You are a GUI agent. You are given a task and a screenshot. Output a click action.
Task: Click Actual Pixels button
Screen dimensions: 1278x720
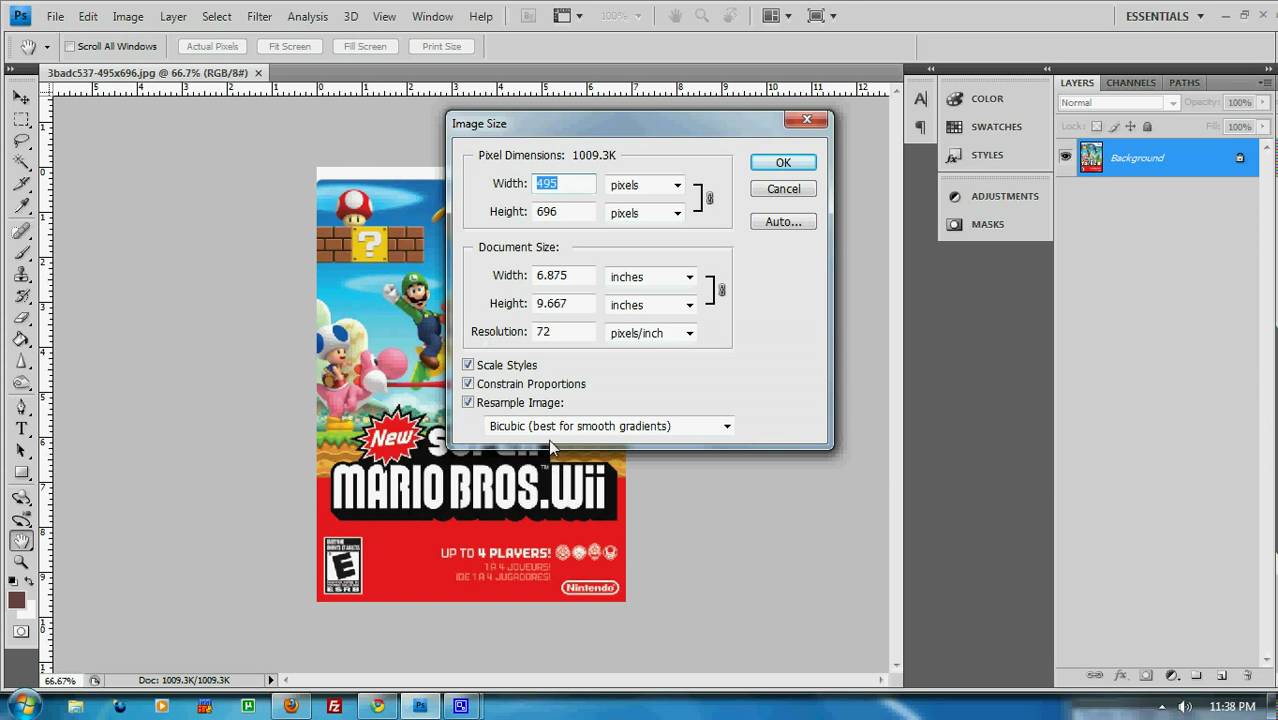click(x=212, y=46)
